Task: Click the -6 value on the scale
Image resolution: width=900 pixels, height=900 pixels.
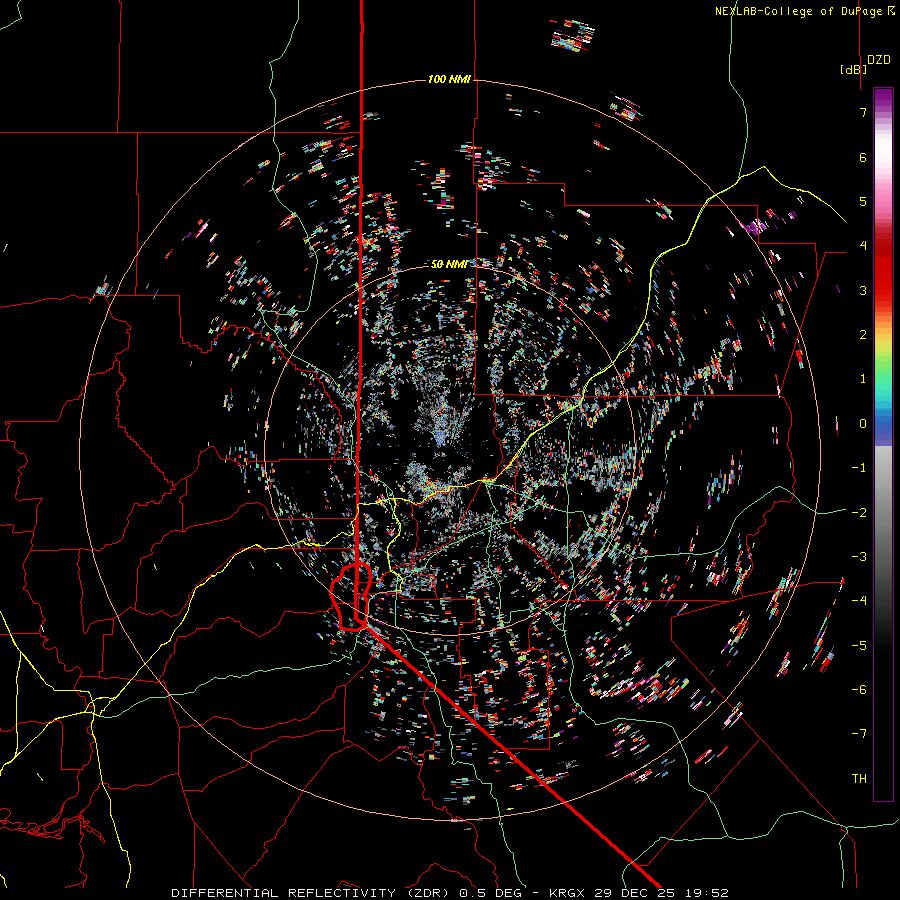Action: [x=859, y=690]
